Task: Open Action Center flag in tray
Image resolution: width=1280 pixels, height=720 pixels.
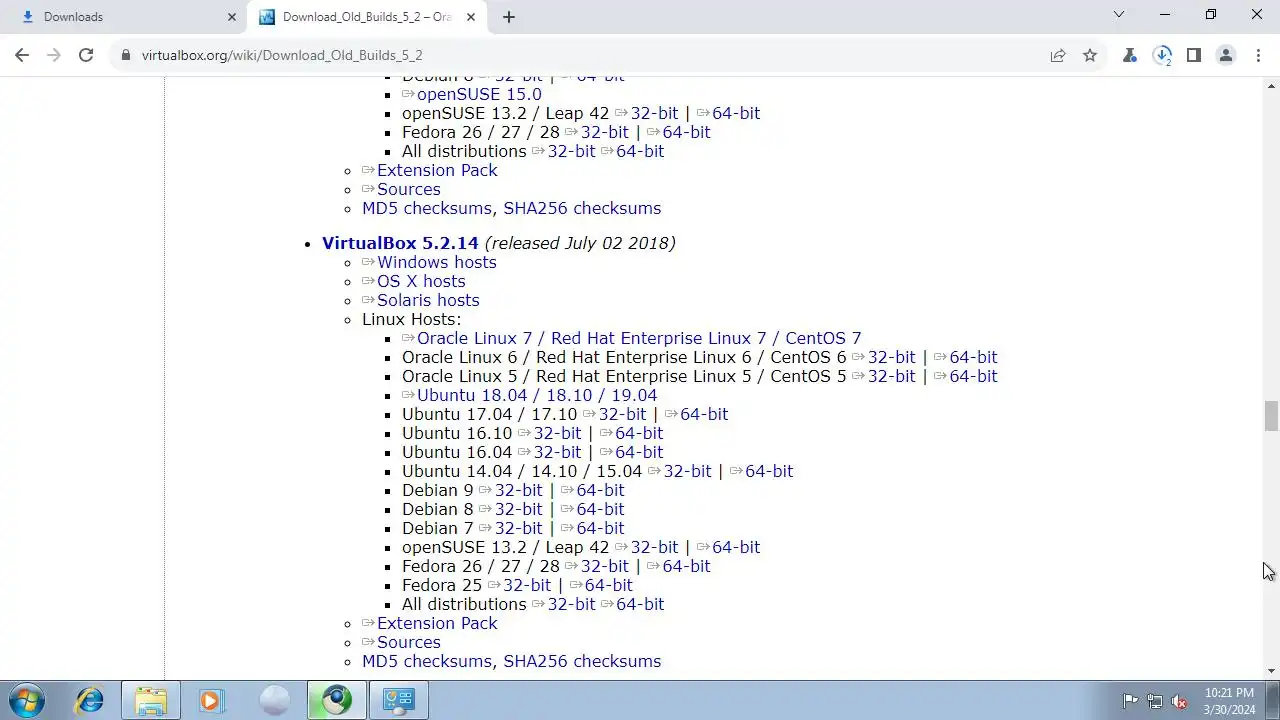Action: click(1130, 701)
